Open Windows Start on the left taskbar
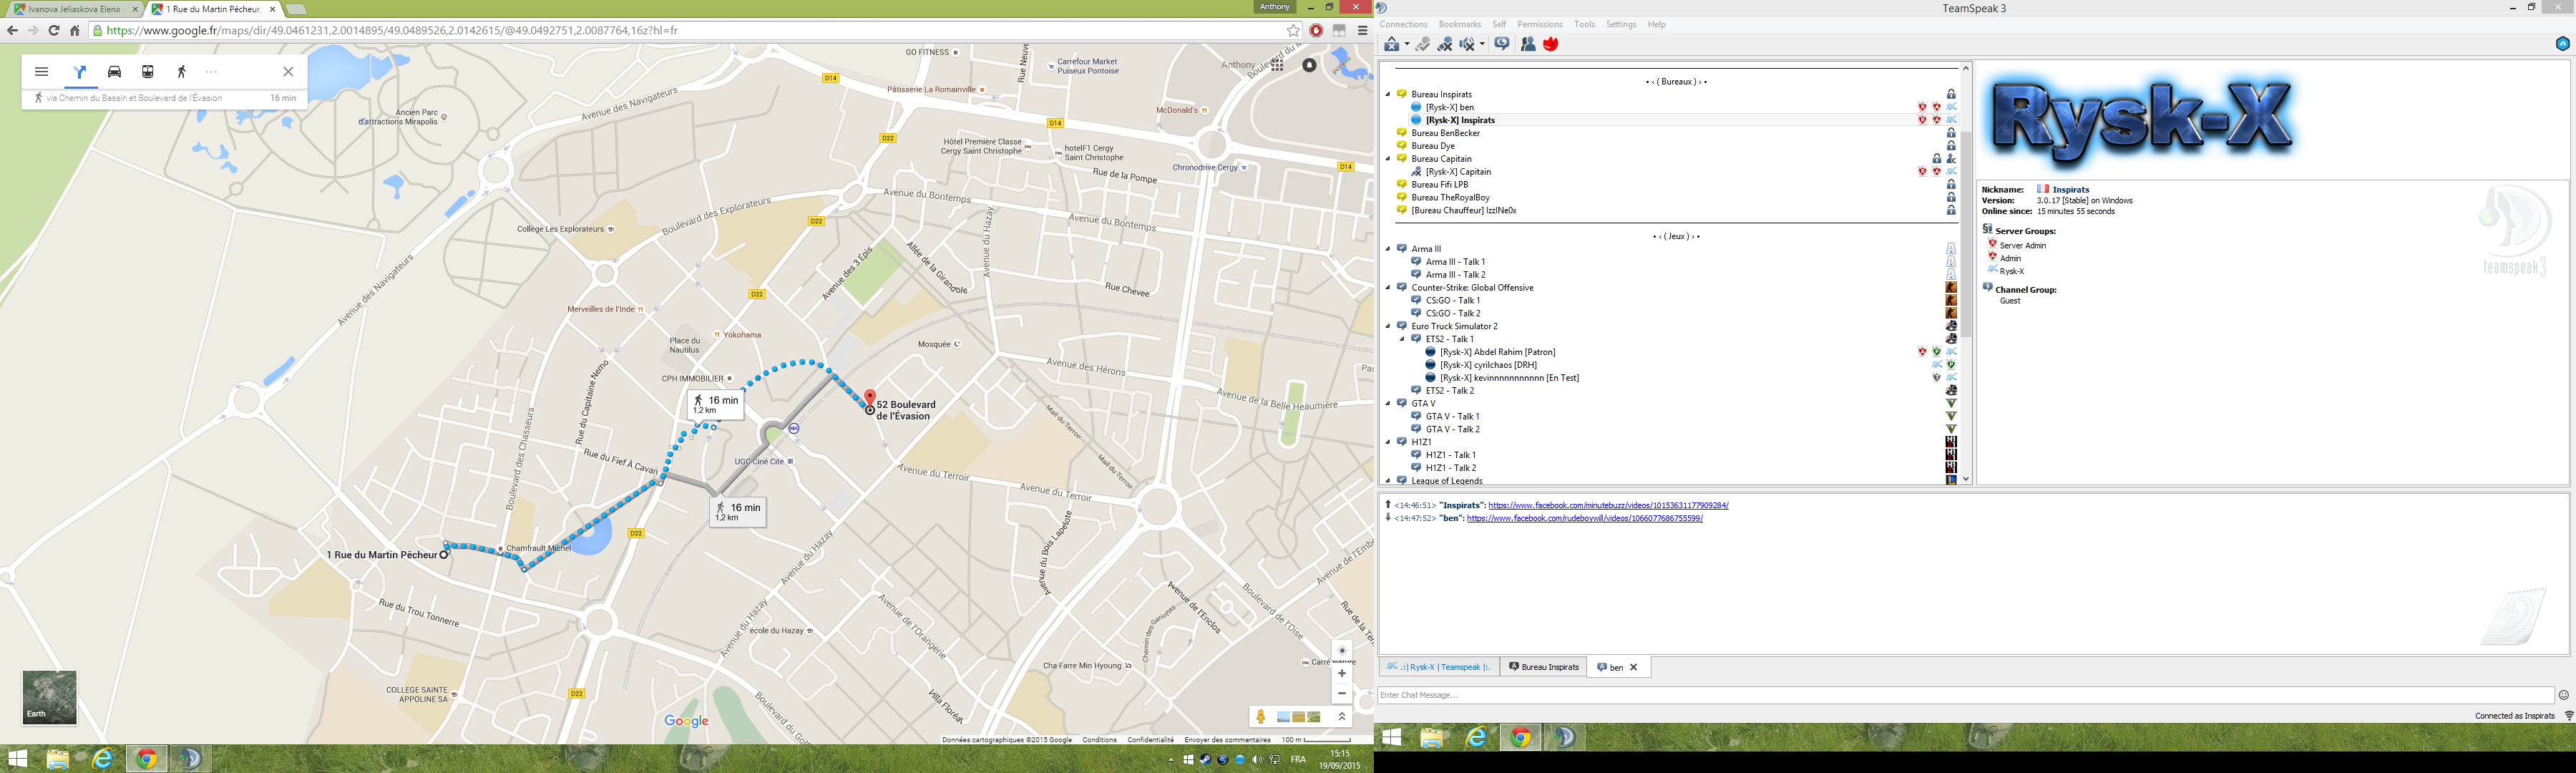Viewport: 2576px width, 773px height. pos(17,759)
